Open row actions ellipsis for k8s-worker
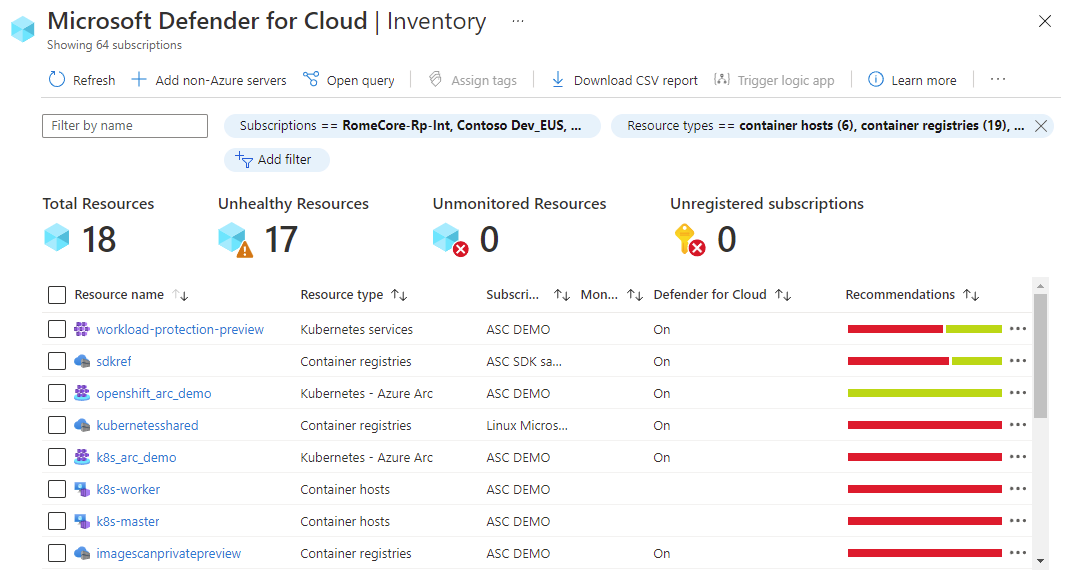Image resolution: width=1071 pixels, height=583 pixels. [1018, 489]
